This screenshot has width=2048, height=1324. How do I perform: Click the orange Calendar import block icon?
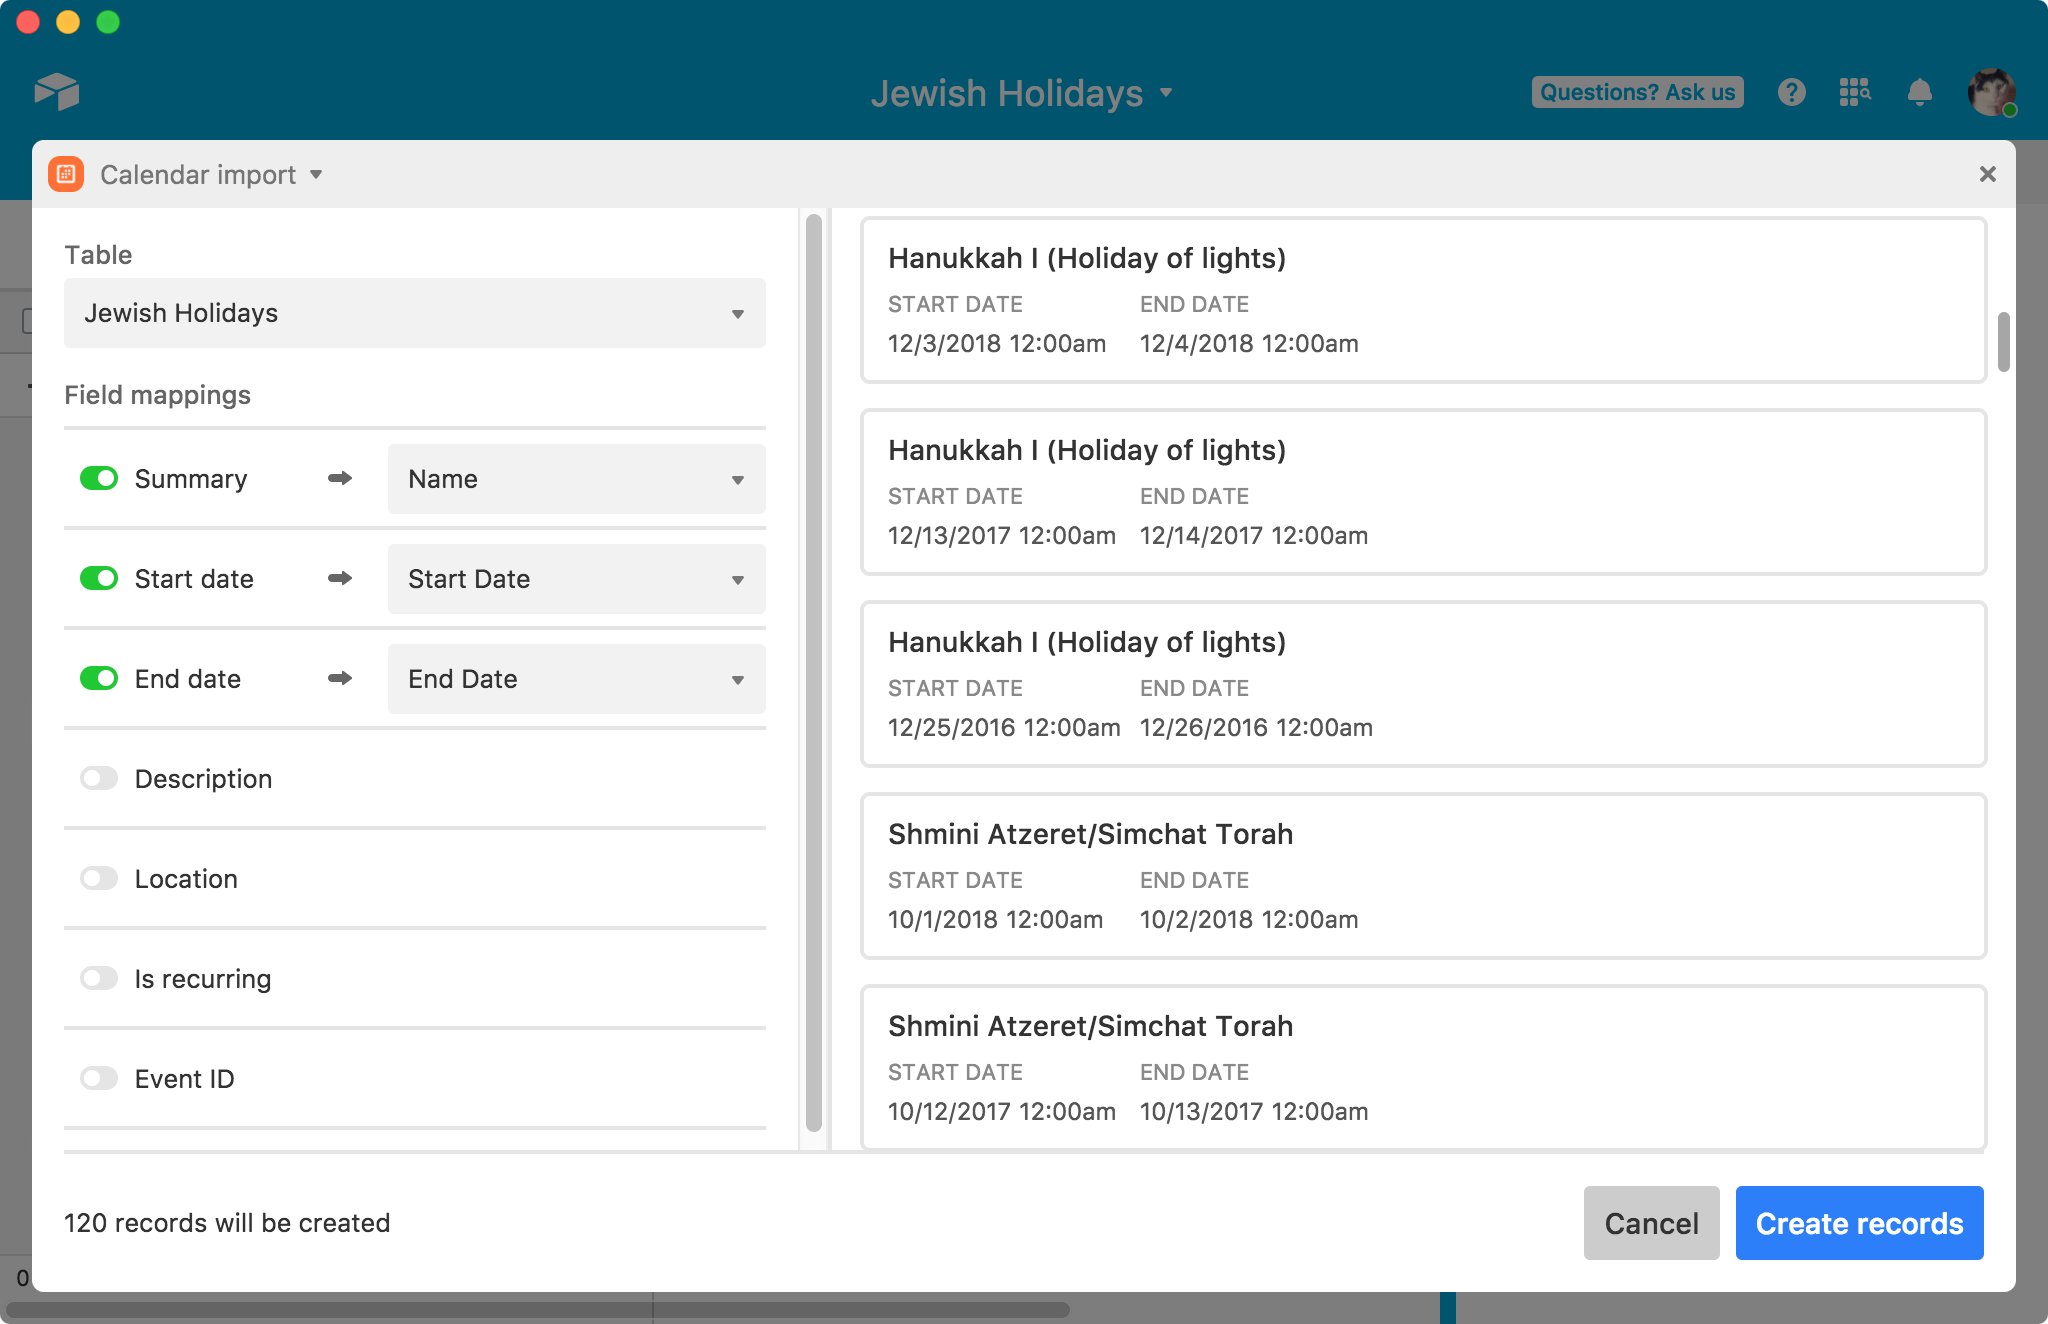[x=66, y=174]
